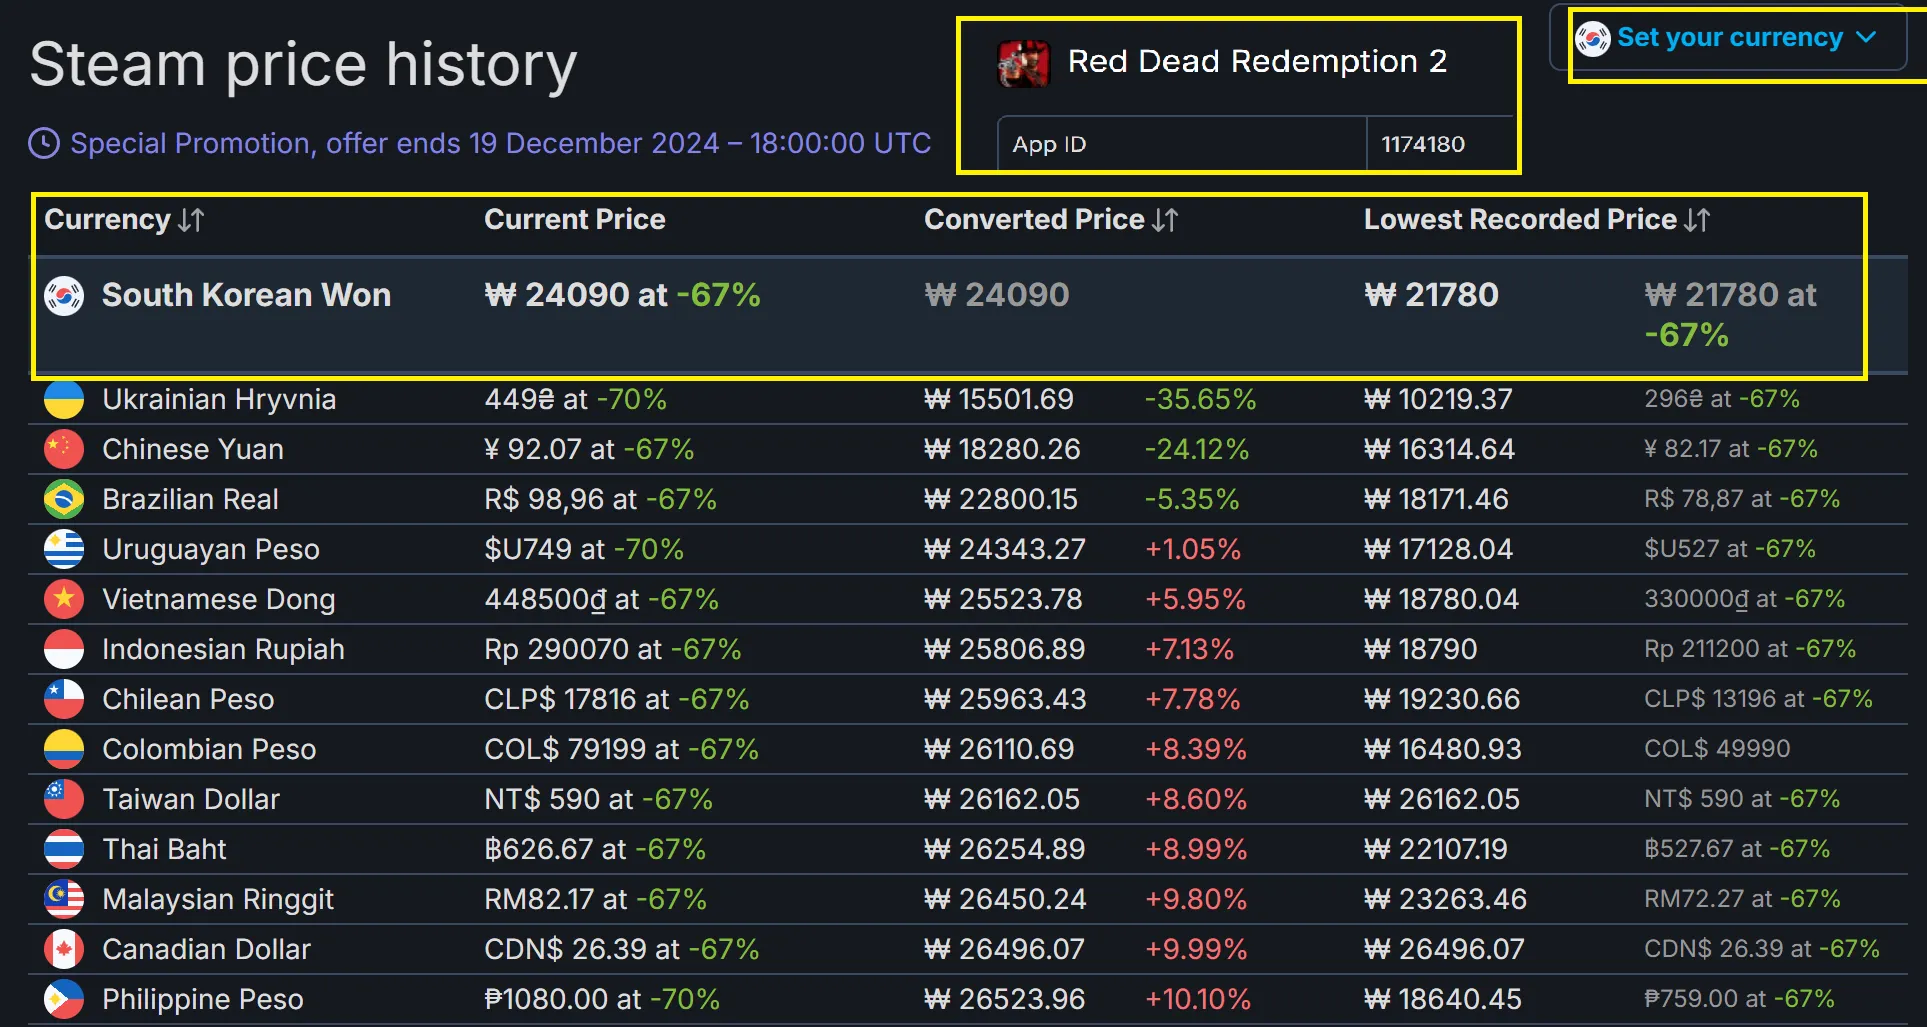Click the ₩ 15501.69 converted price
The height and width of the screenshot is (1027, 1927).
tap(999, 399)
